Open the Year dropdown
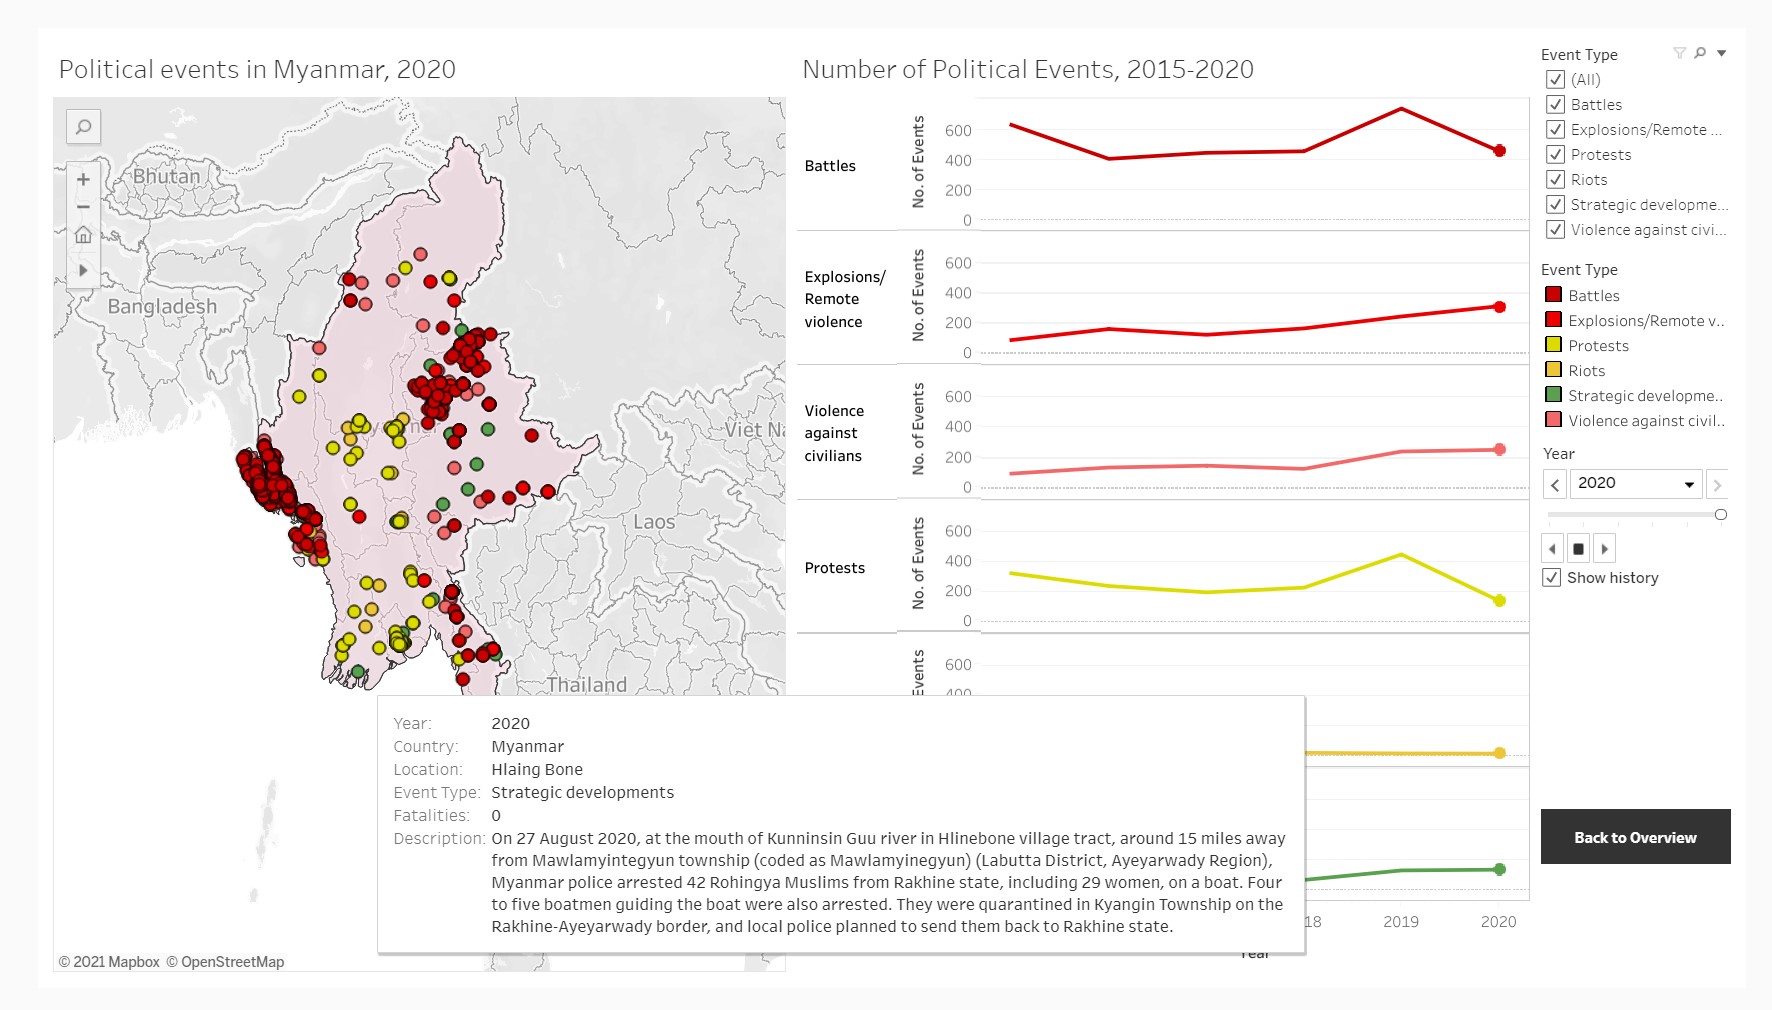 click(x=1690, y=483)
